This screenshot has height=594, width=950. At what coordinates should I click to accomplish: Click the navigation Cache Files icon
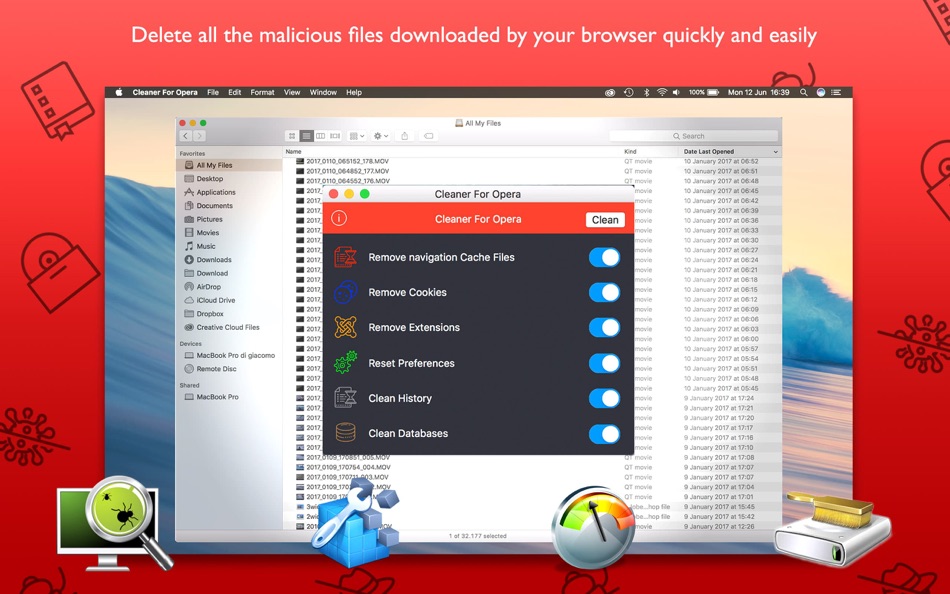tap(345, 257)
